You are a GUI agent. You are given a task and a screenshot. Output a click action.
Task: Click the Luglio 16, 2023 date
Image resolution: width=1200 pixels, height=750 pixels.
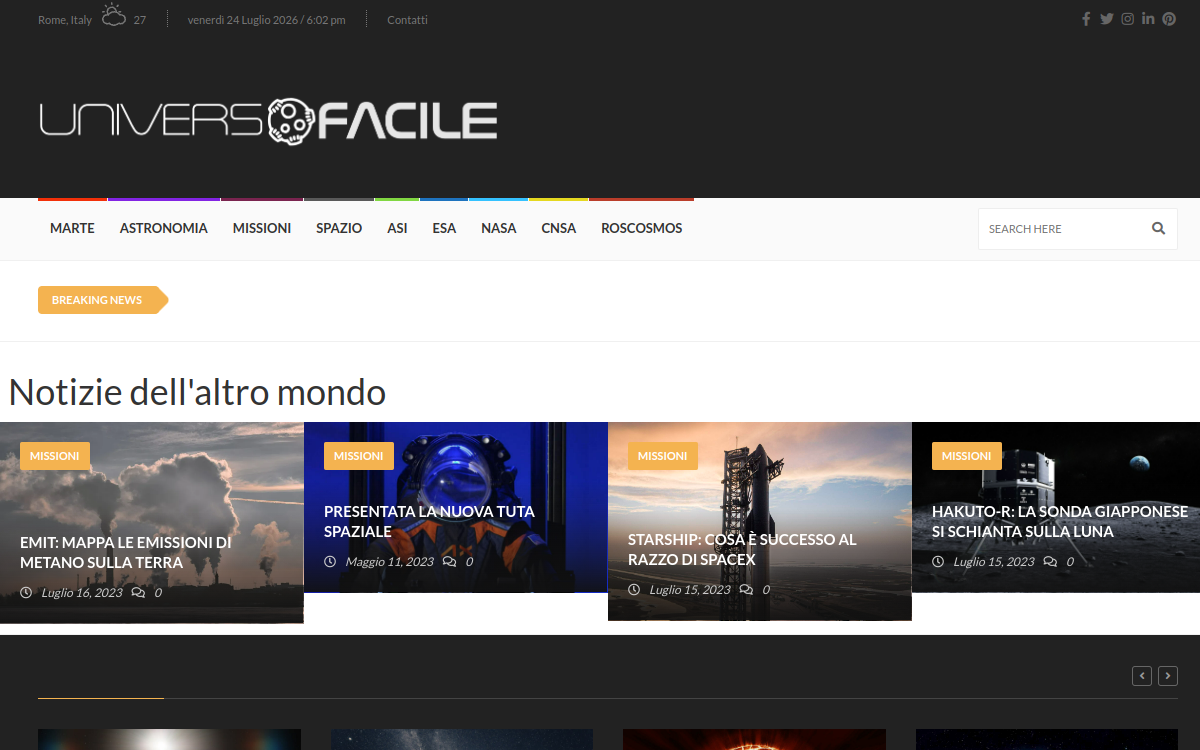pos(82,593)
